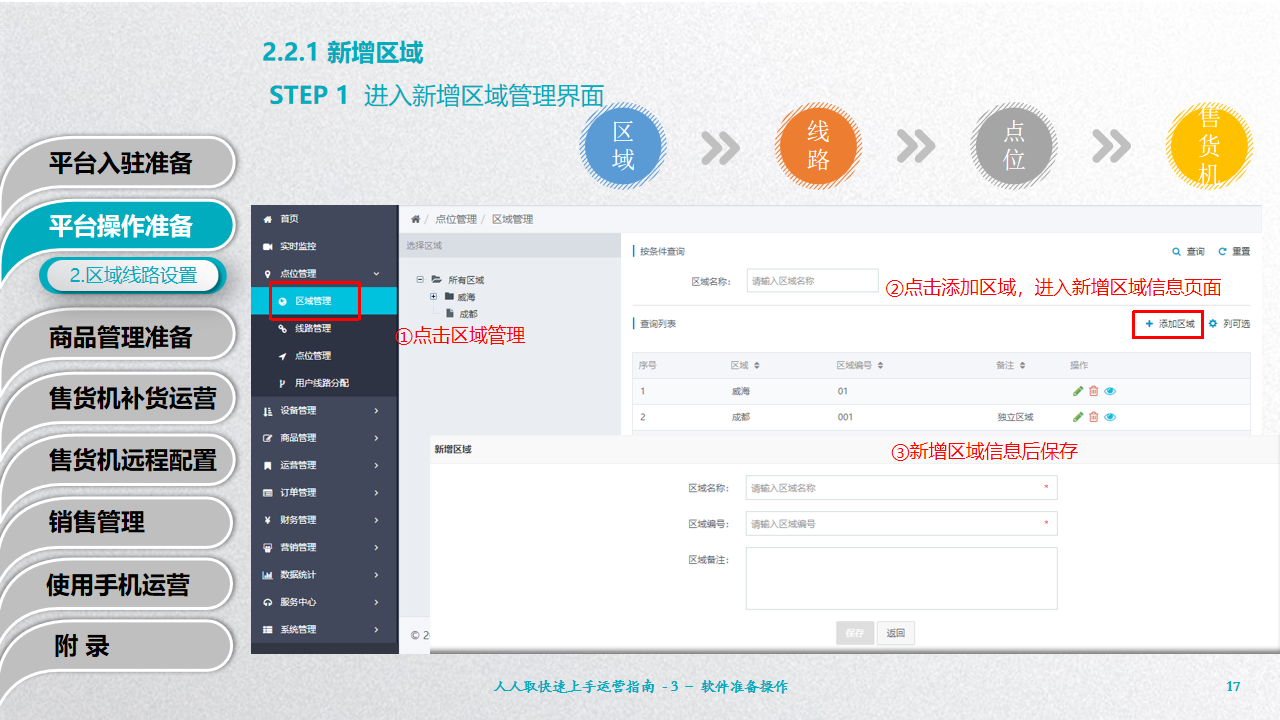Click the home icon in the breadcrumb
This screenshot has width=1280, height=720.
415,219
